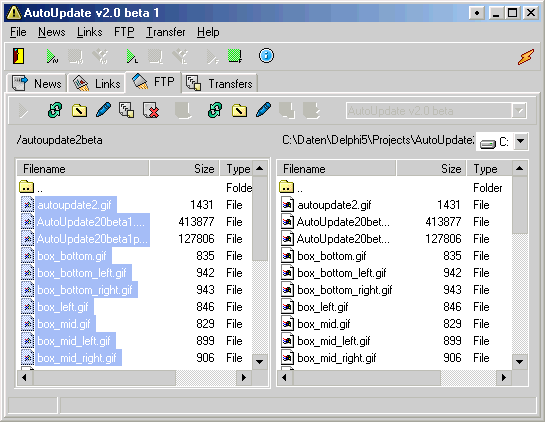Open the FTP menu
The image size is (545, 422).
pyautogui.click(x=124, y=32)
